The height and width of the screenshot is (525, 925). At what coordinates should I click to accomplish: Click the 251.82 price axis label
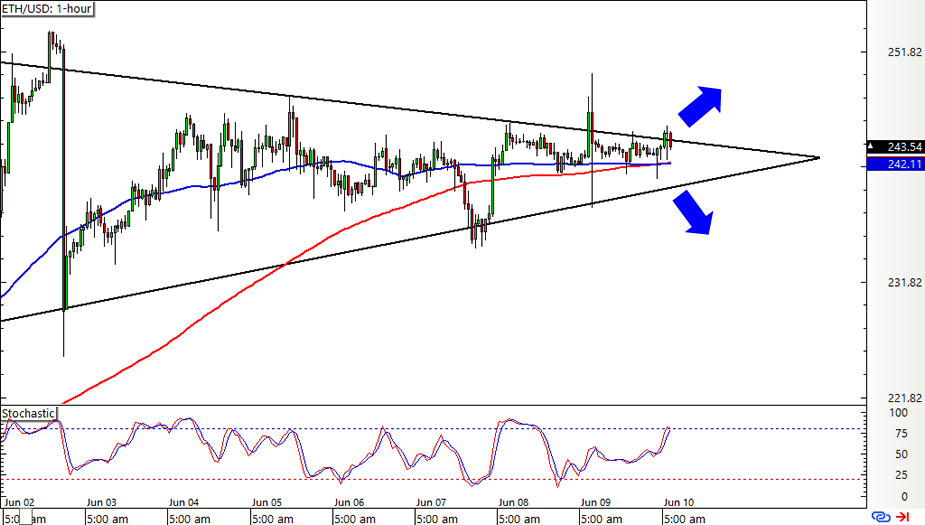(905, 52)
